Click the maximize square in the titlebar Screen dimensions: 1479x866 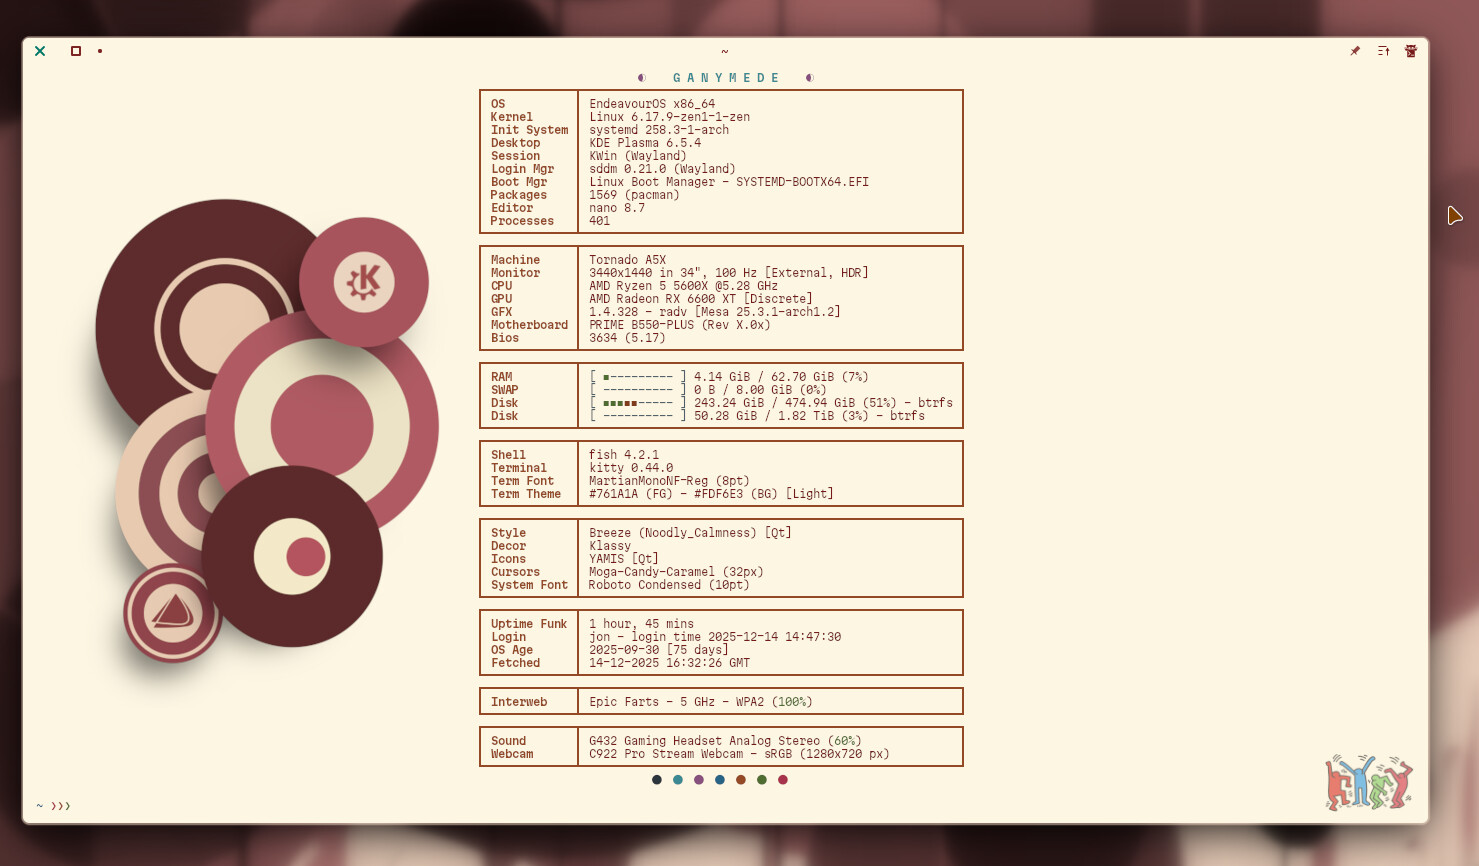click(76, 51)
